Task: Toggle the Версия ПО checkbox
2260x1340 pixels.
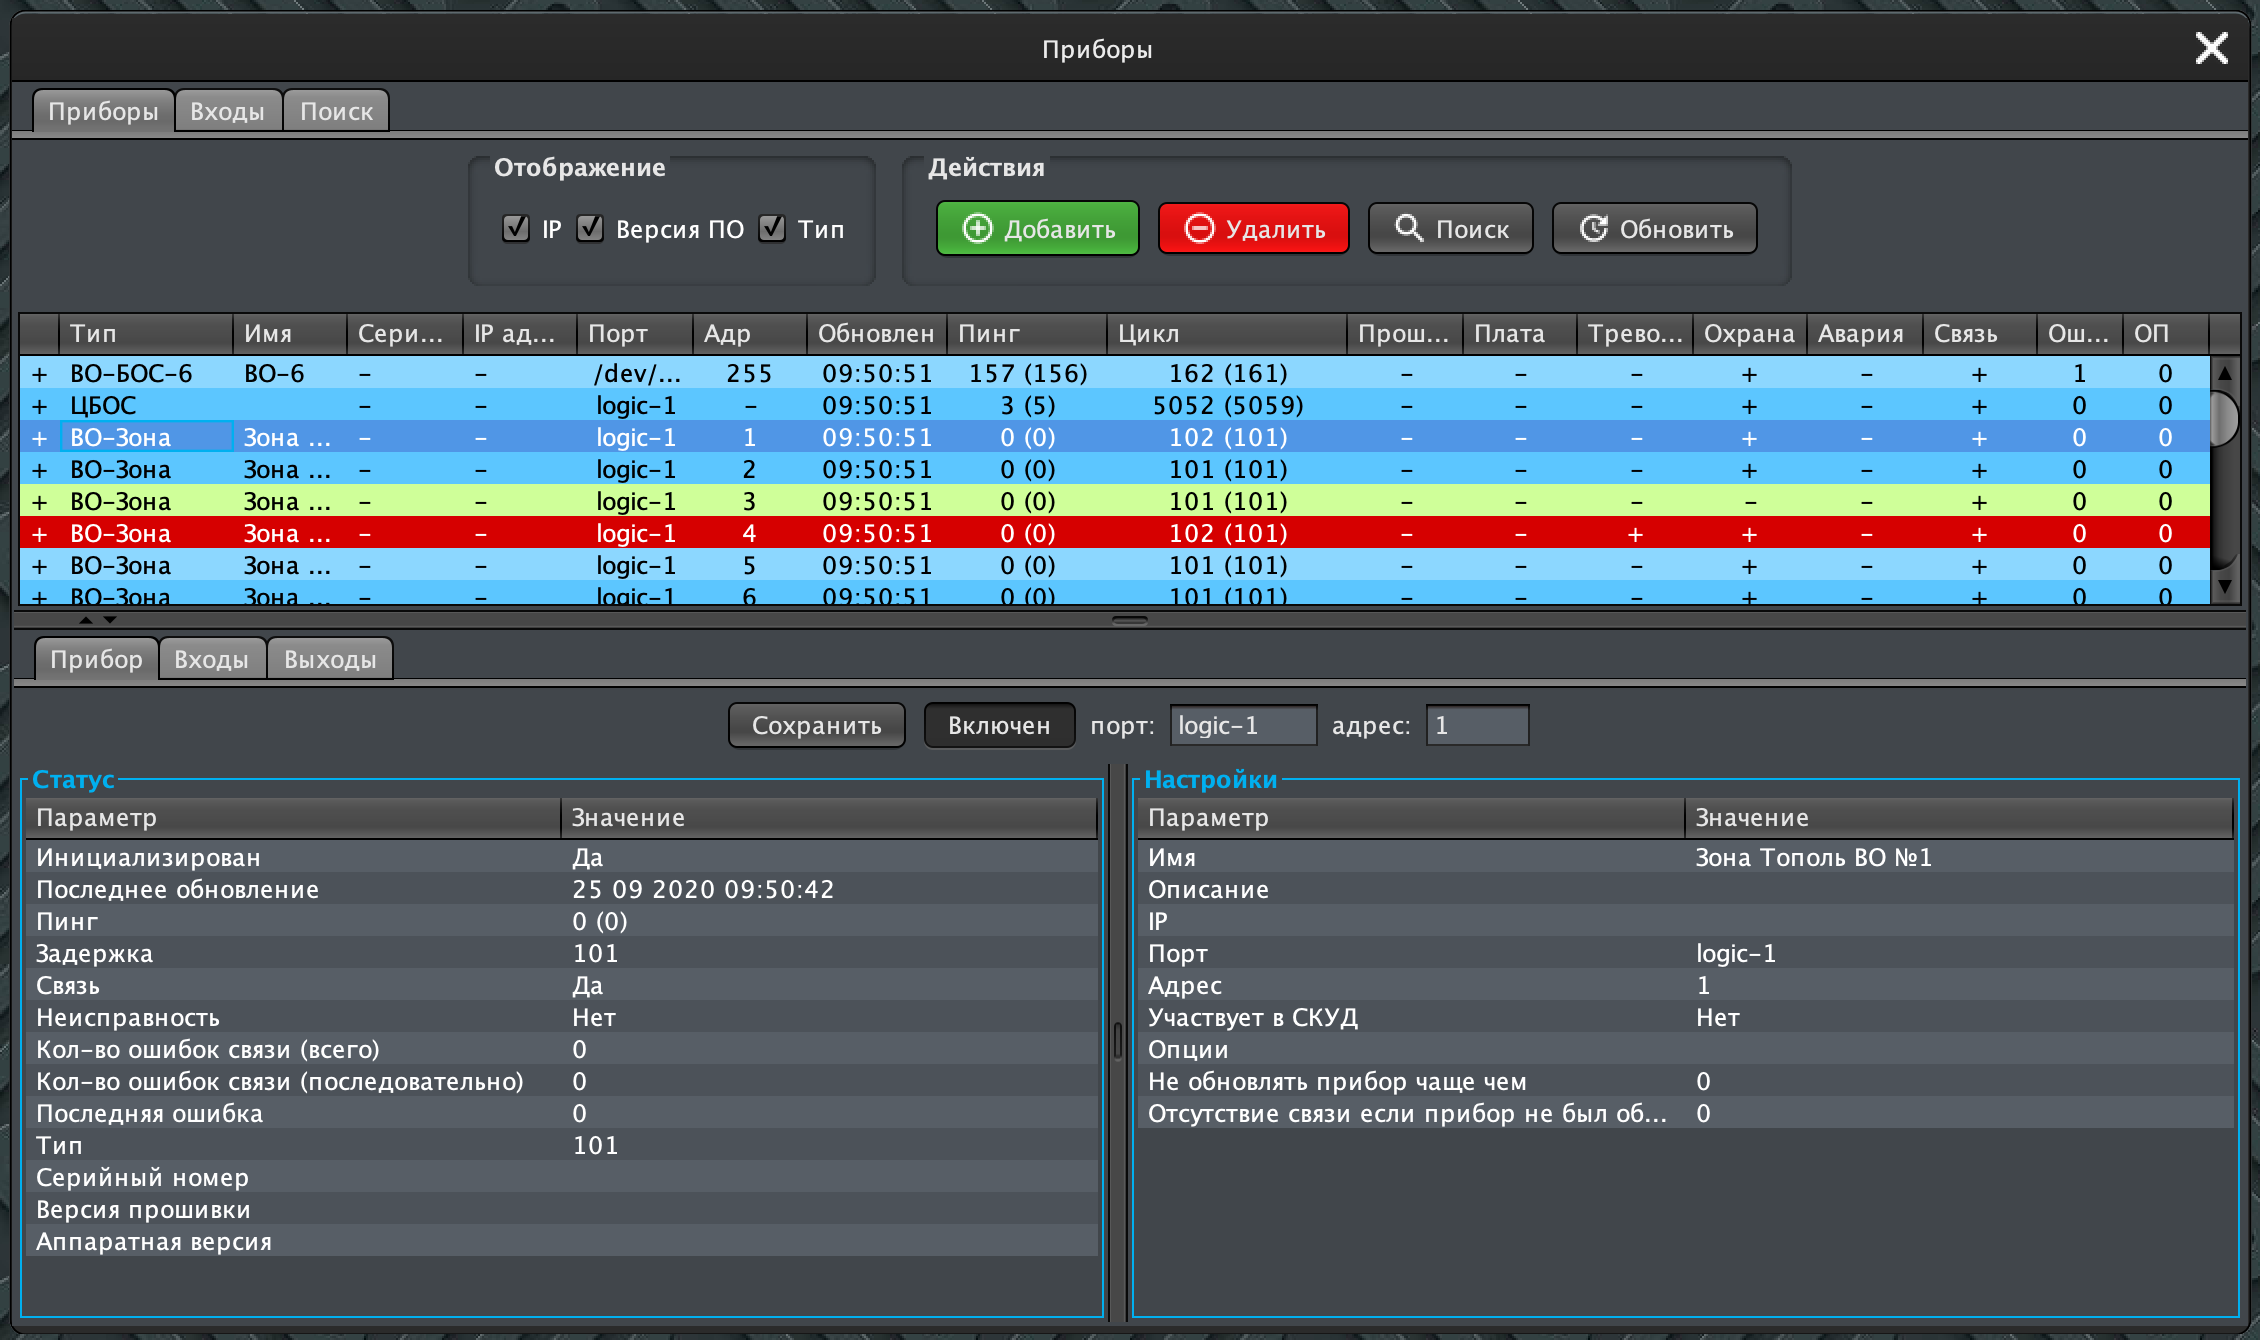Action: pos(591,229)
